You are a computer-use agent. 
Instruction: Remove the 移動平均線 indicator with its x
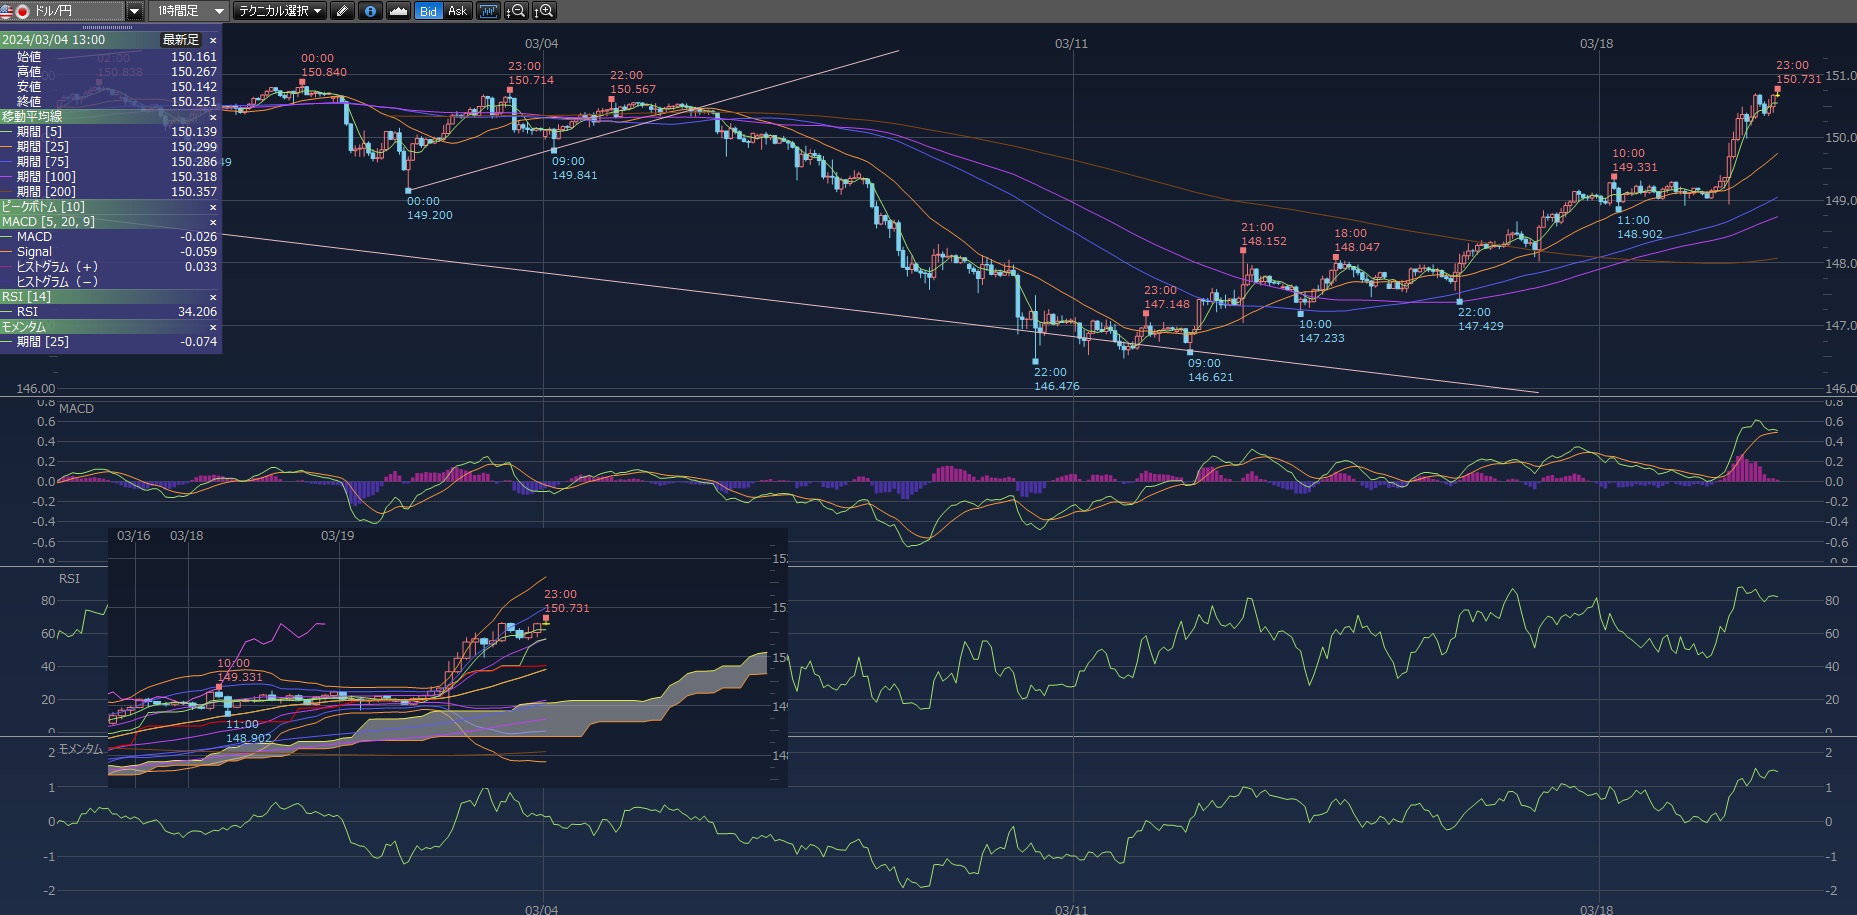(213, 117)
